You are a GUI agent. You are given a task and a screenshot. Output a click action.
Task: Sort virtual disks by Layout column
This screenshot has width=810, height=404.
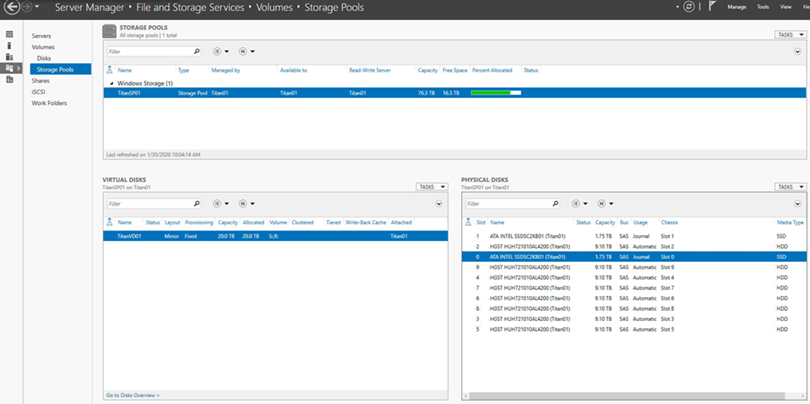[x=172, y=222]
